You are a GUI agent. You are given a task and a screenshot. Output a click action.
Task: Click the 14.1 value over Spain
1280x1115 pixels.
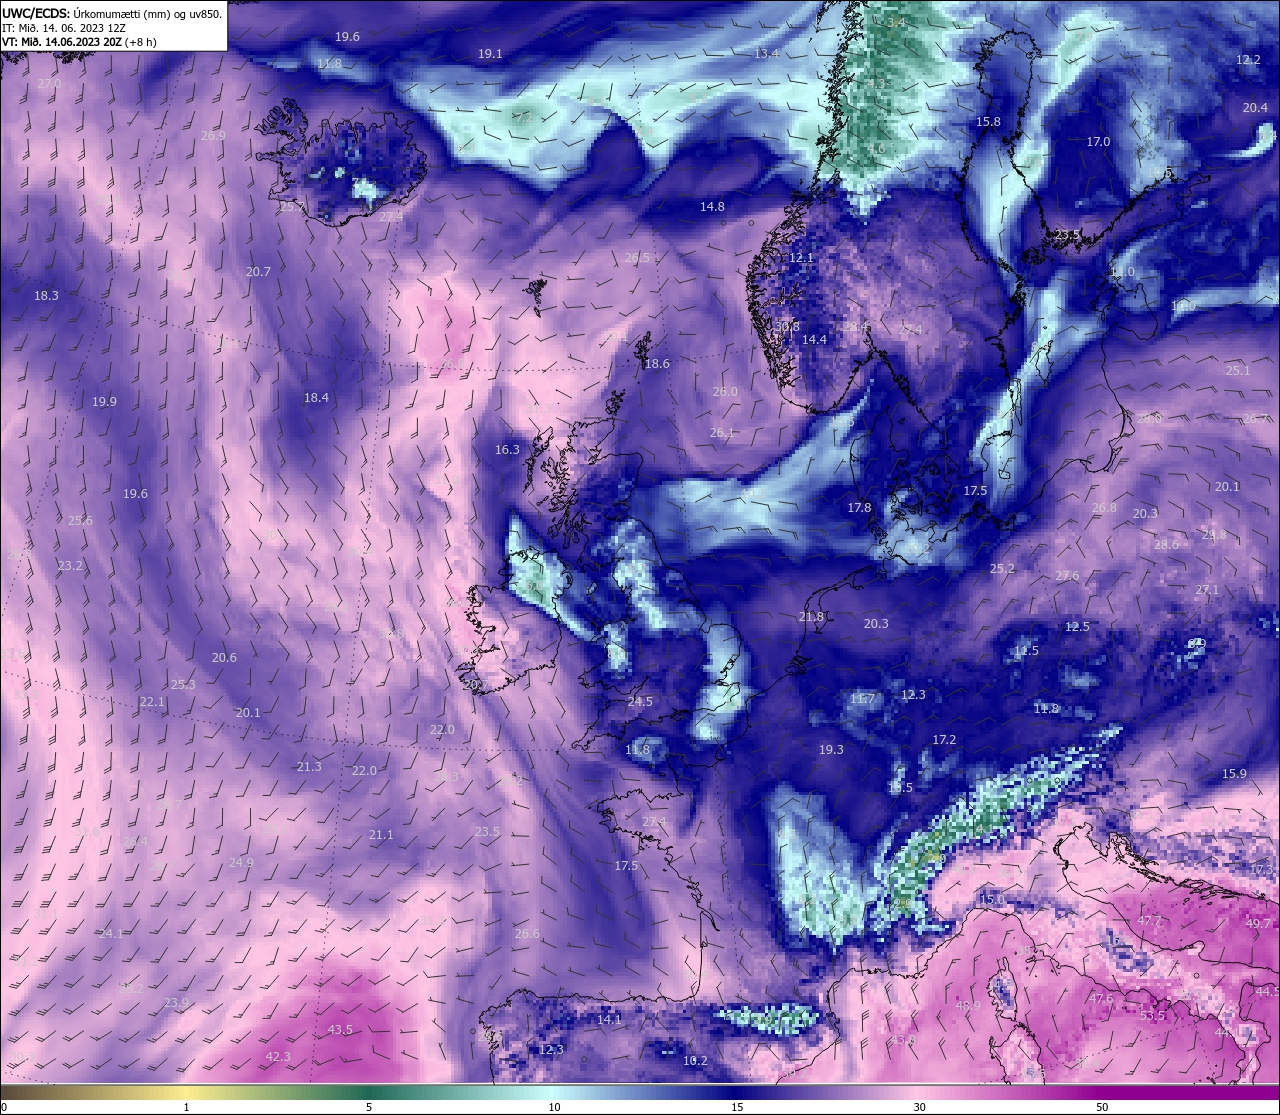click(x=609, y=1020)
